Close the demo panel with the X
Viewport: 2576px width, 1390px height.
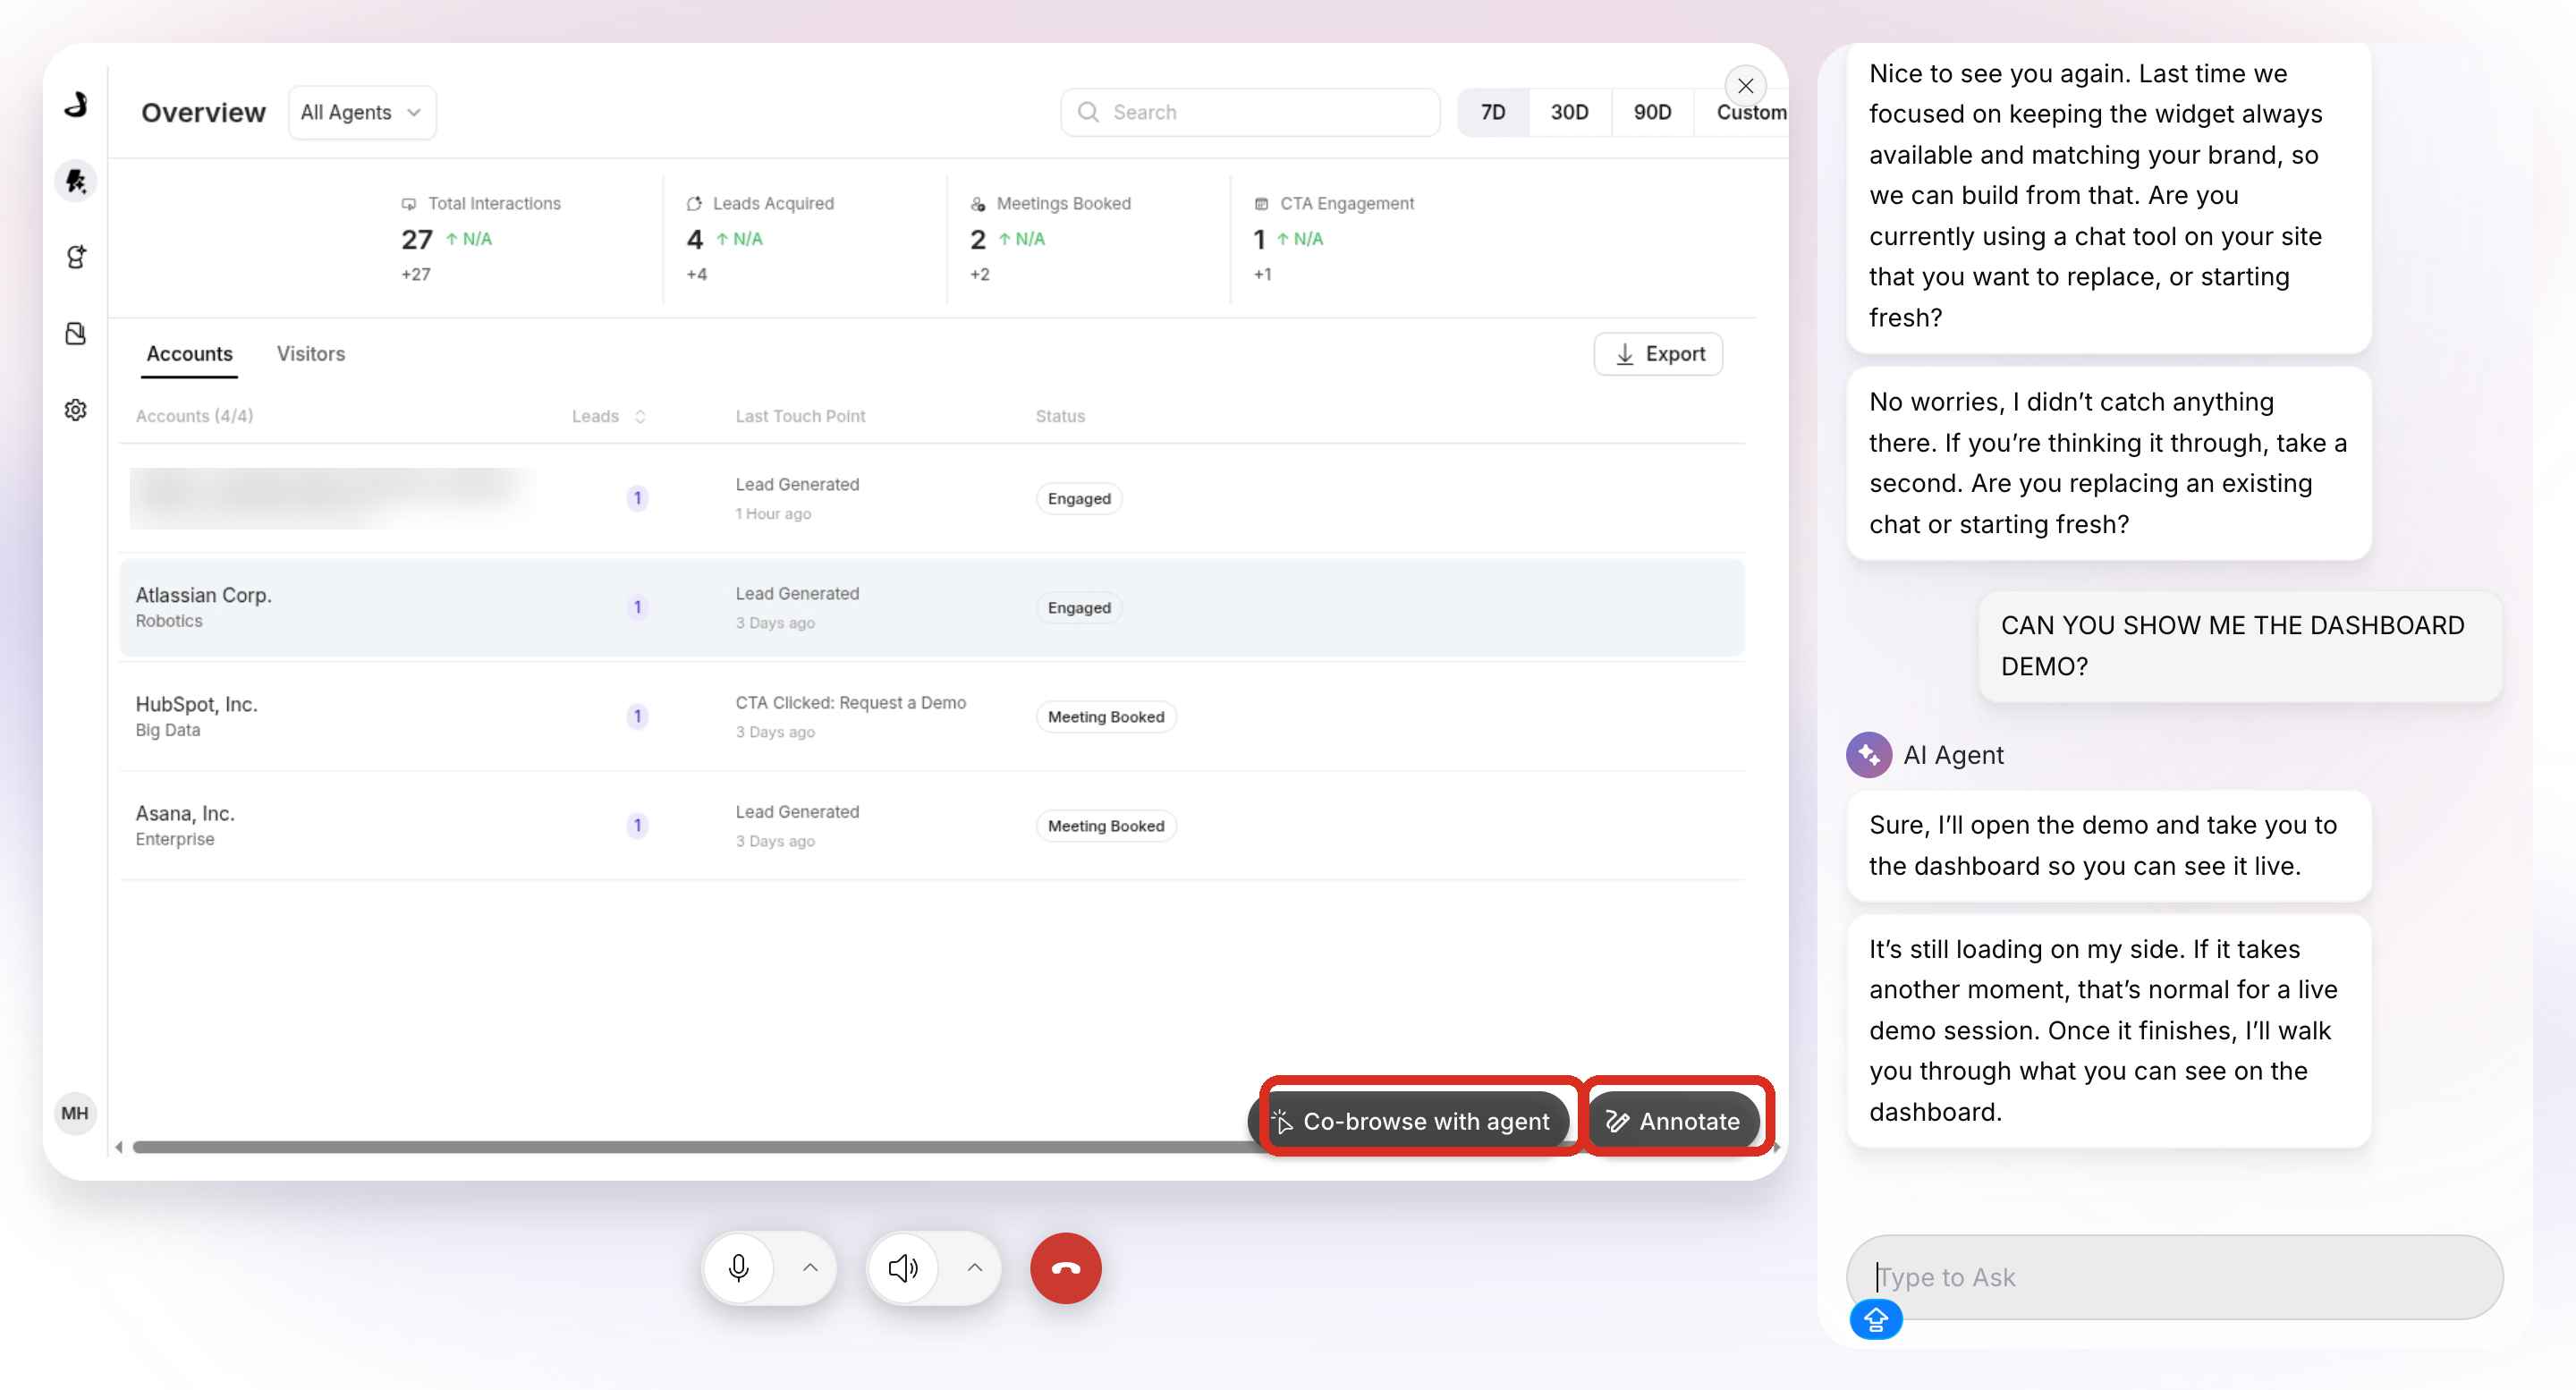point(1746,86)
